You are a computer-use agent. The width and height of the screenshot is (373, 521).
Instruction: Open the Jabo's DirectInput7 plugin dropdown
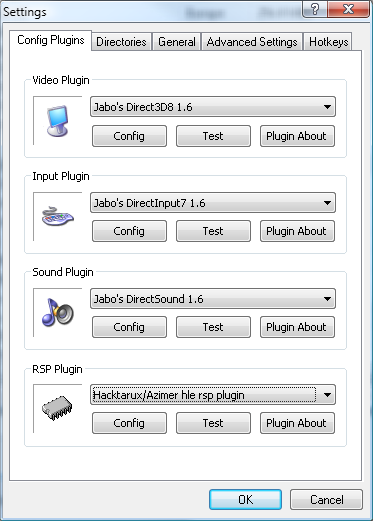213,203
